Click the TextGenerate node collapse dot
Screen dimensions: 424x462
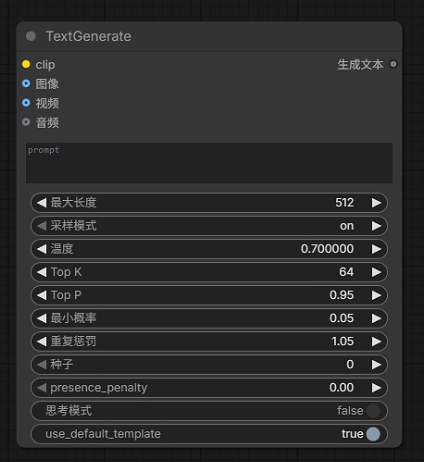[x=31, y=36]
